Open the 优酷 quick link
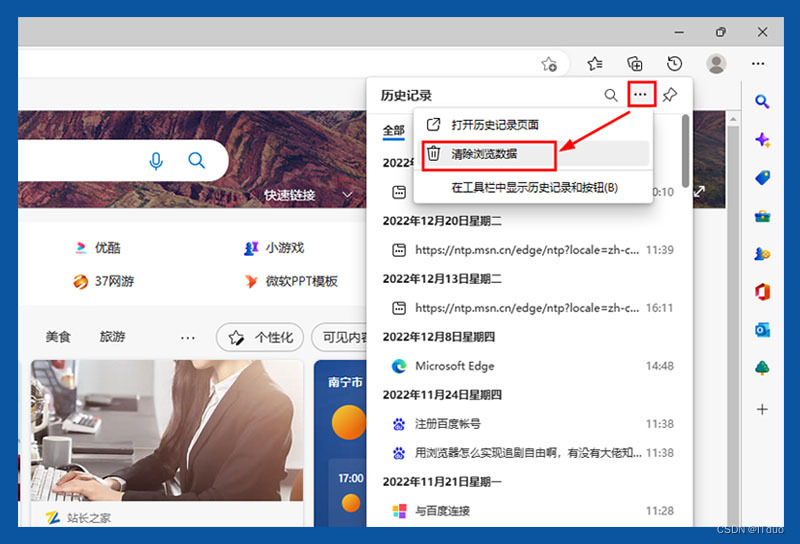The width and height of the screenshot is (800, 544). point(97,248)
